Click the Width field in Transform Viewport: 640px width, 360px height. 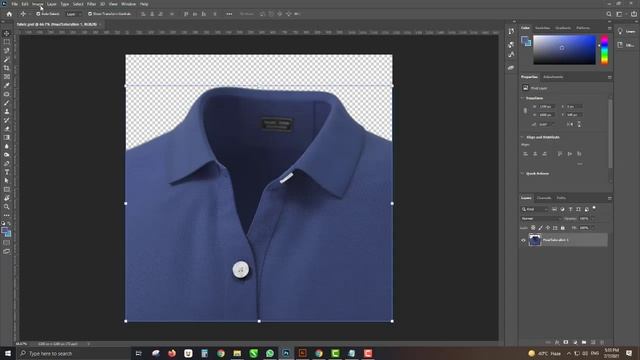547,107
